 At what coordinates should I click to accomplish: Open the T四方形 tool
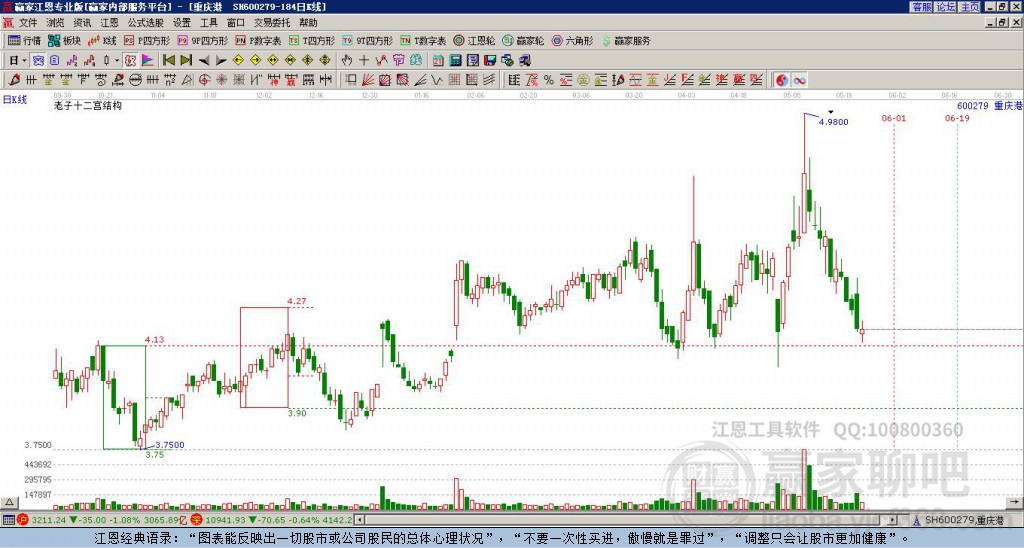pos(312,40)
